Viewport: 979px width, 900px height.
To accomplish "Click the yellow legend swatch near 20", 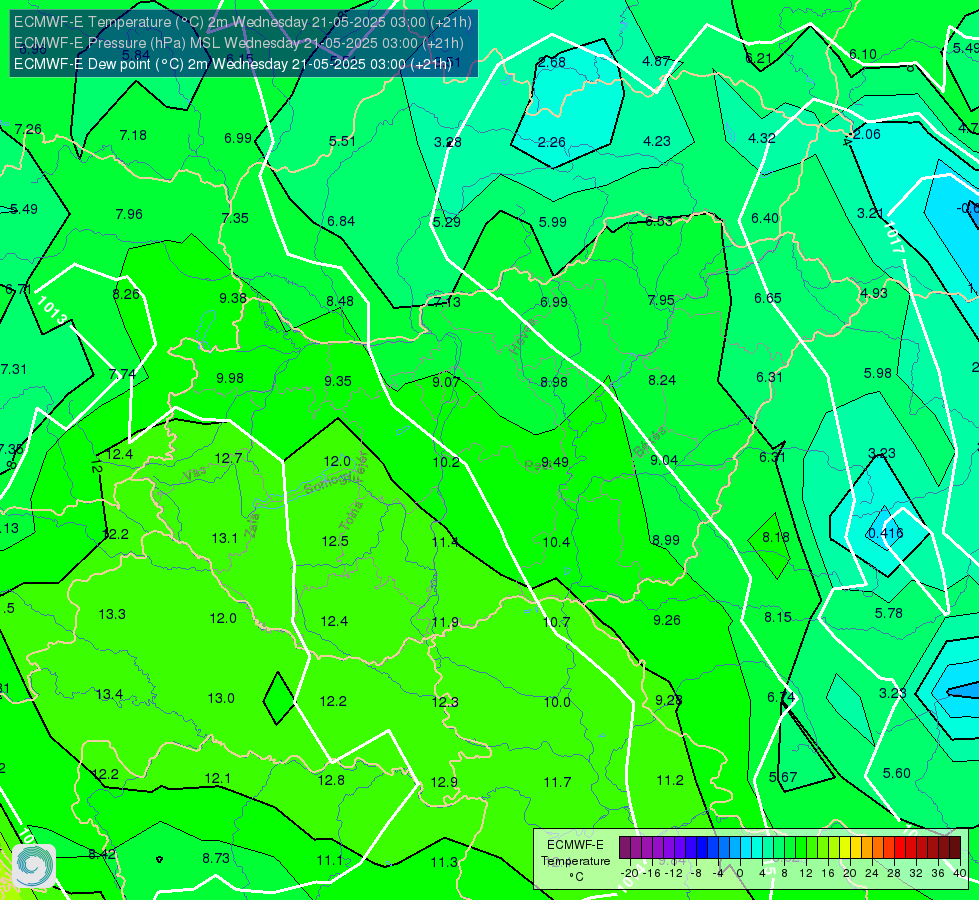I will pyautogui.click(x=845, y=848).
